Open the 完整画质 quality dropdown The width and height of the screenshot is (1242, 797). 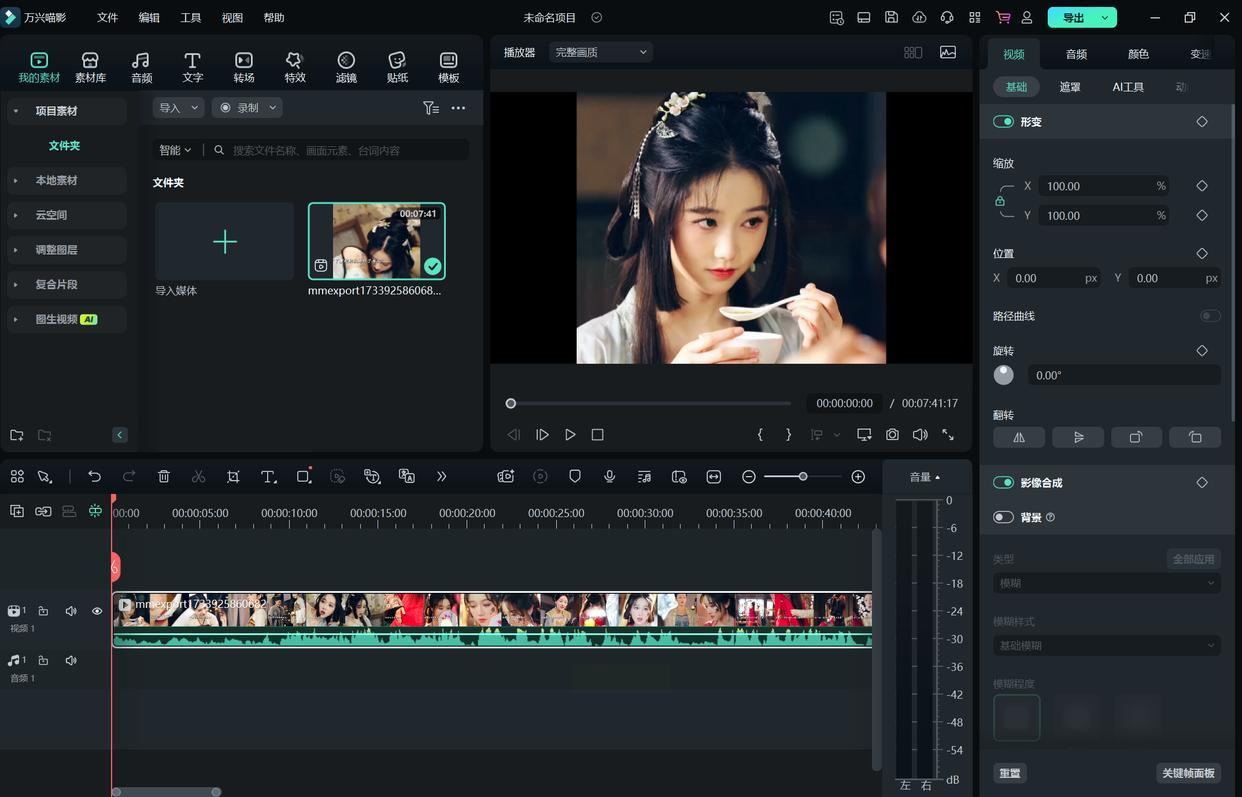coord(600,52)
